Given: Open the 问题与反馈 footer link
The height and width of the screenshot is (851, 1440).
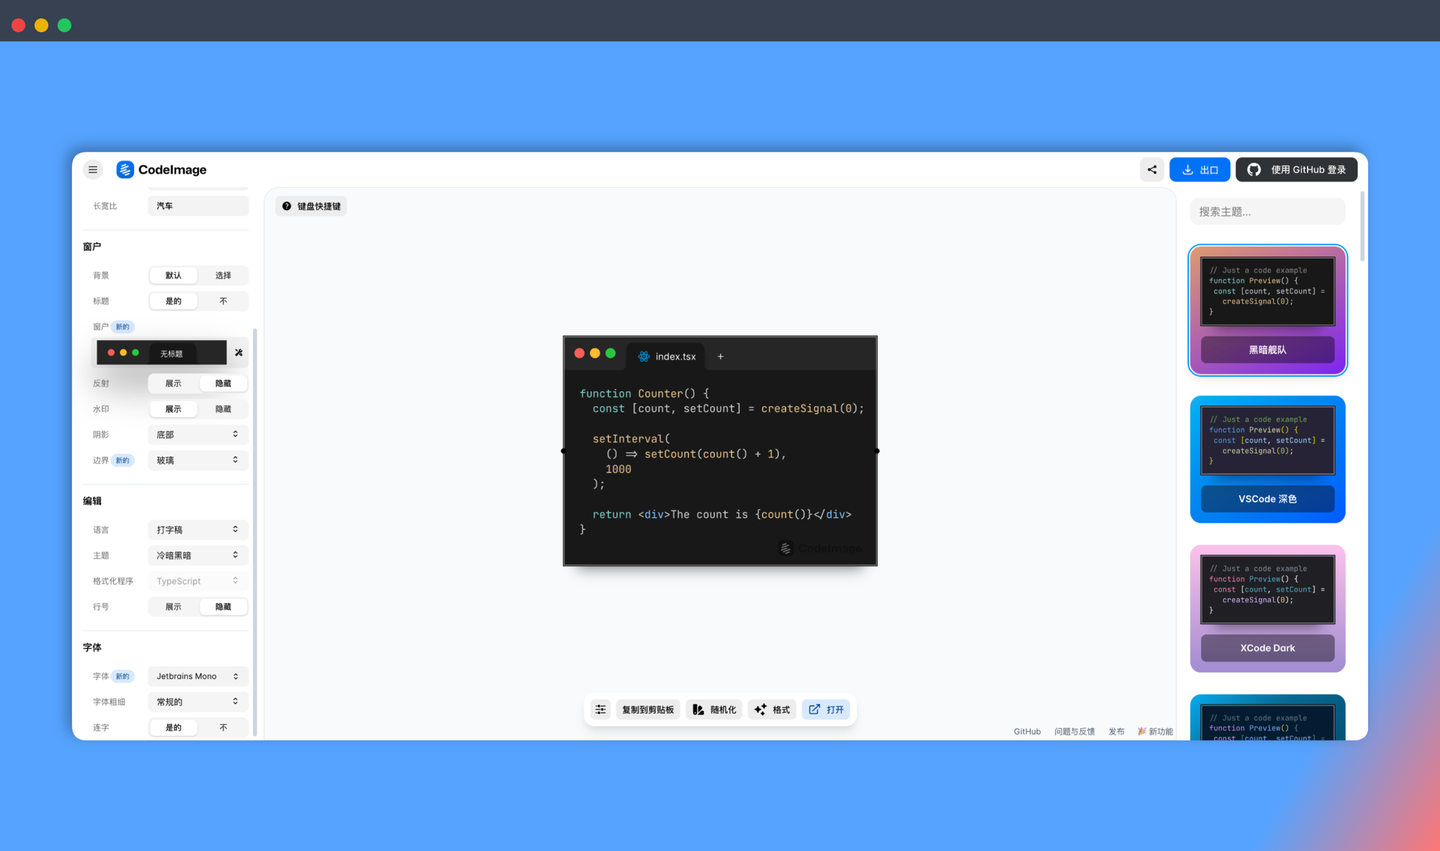Looking at the screenshot, I should tap(1074, 732).
